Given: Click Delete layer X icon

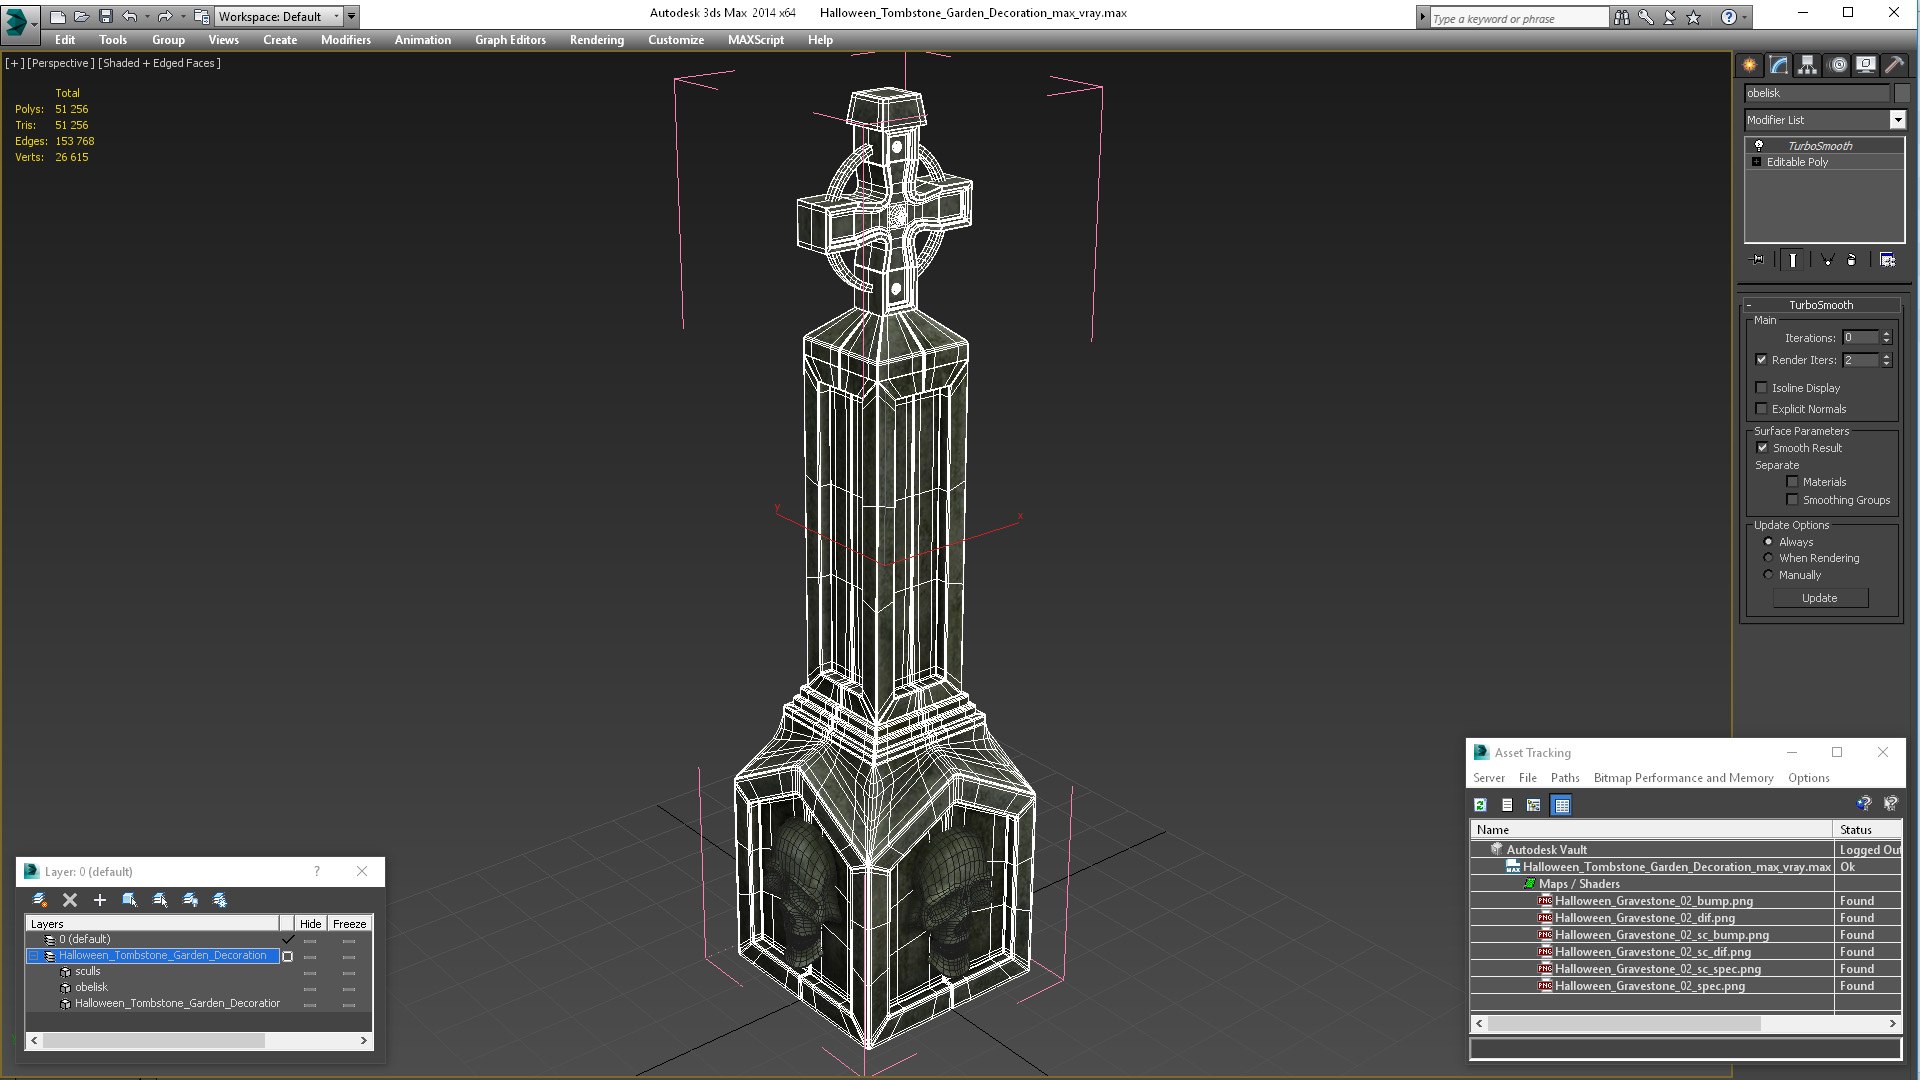Looking at the screenshot, I should (x=70, y=900).
